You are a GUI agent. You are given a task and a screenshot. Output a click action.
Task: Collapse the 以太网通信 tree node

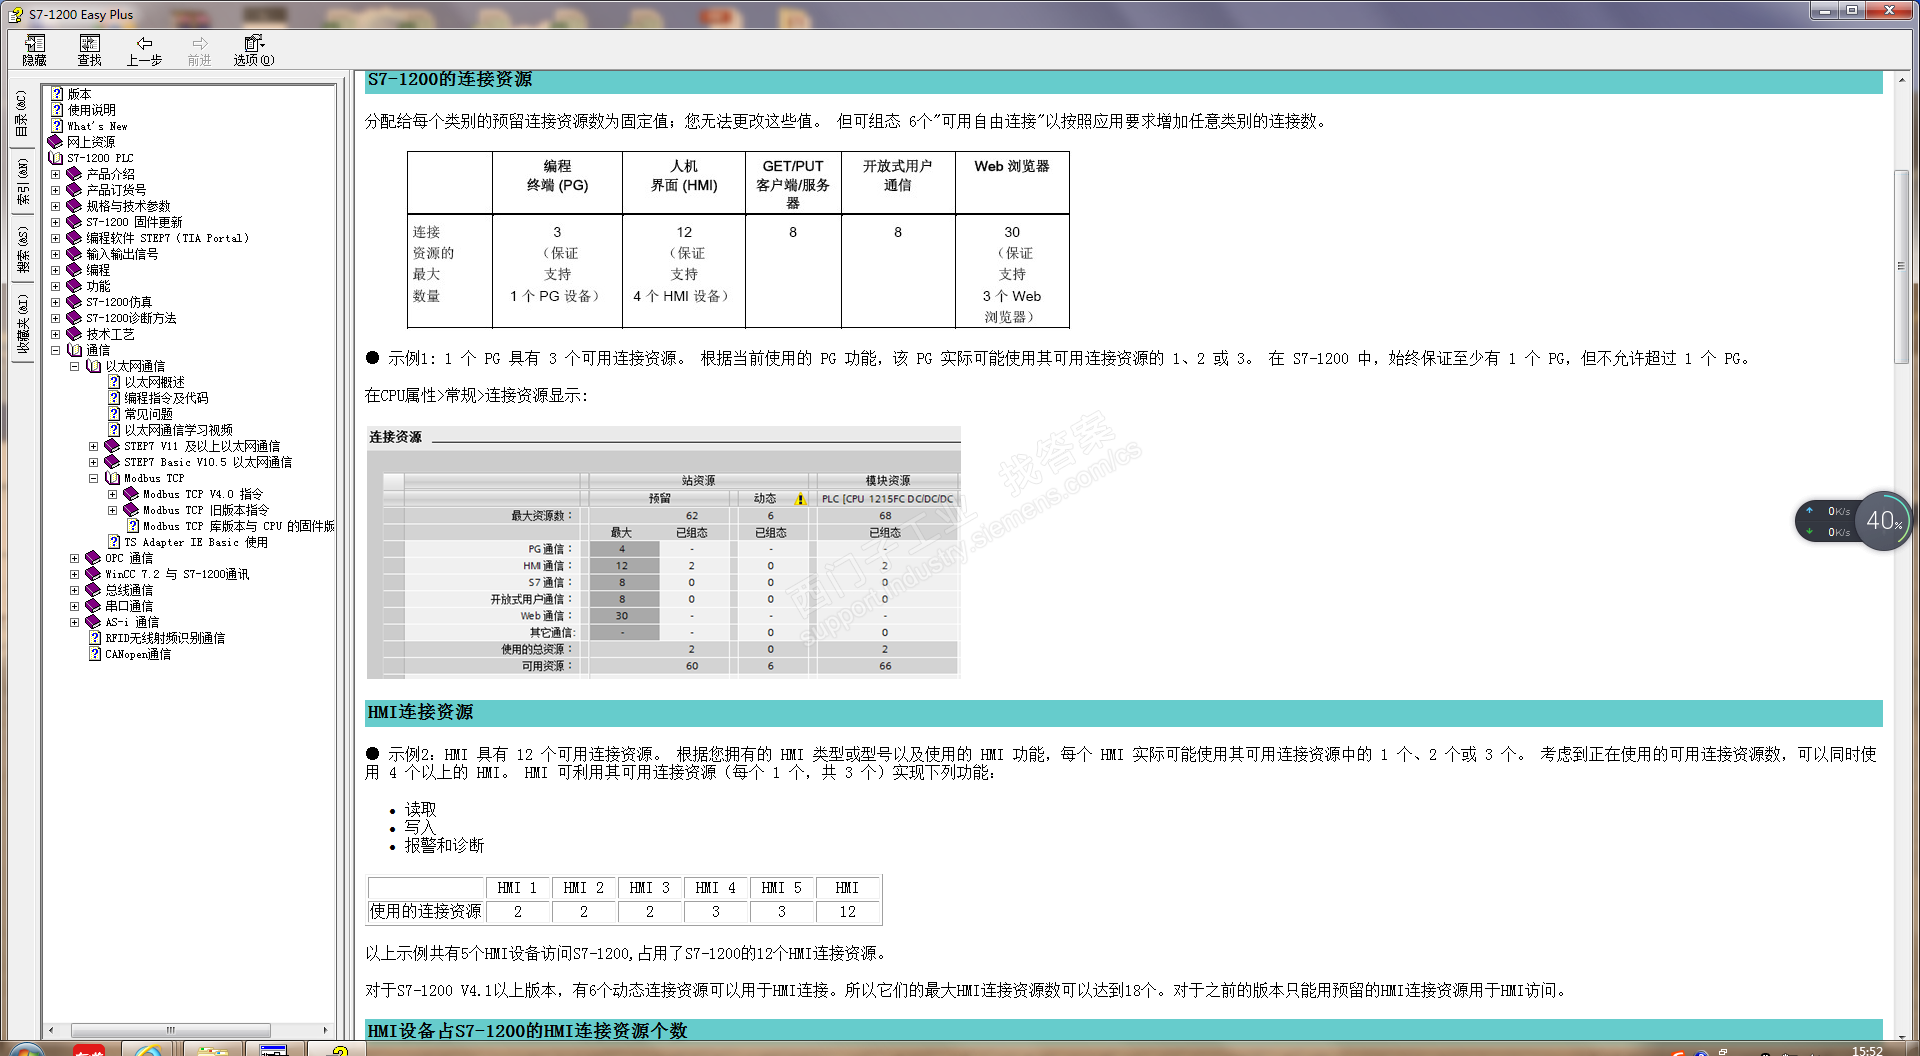coord(74,366)
